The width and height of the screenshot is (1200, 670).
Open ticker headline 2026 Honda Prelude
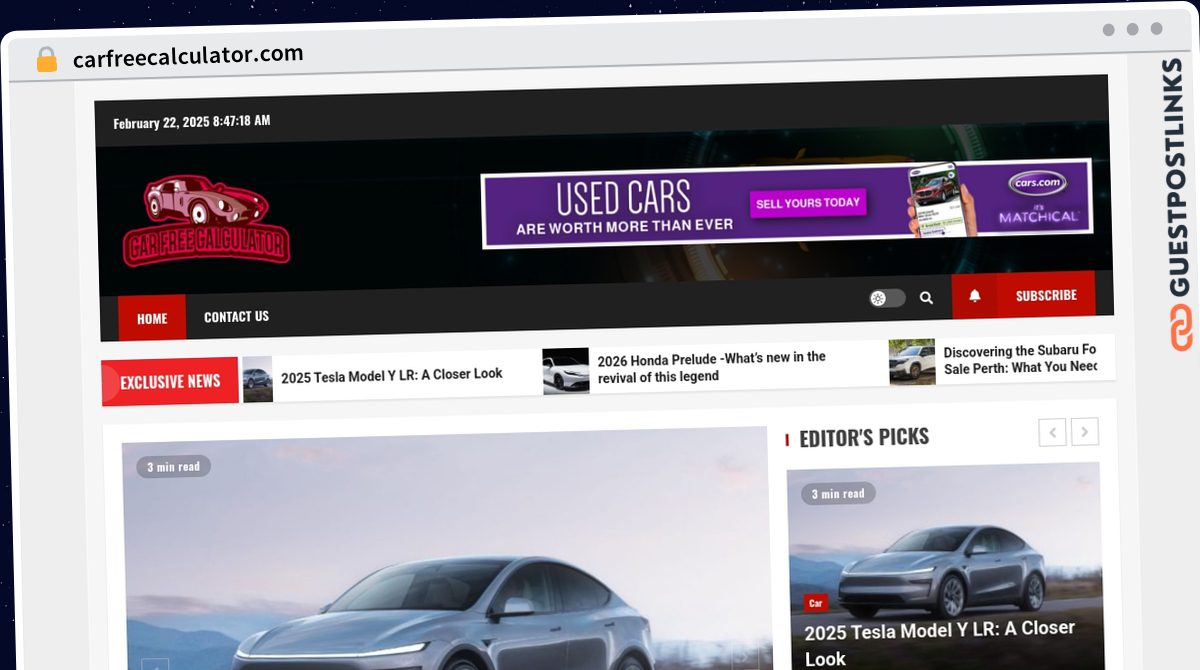point(712,367)
